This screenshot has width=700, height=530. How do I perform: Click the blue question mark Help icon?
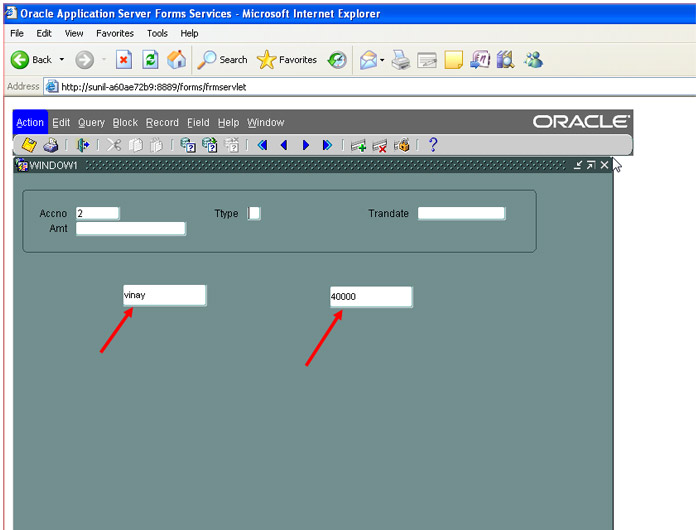433,145
